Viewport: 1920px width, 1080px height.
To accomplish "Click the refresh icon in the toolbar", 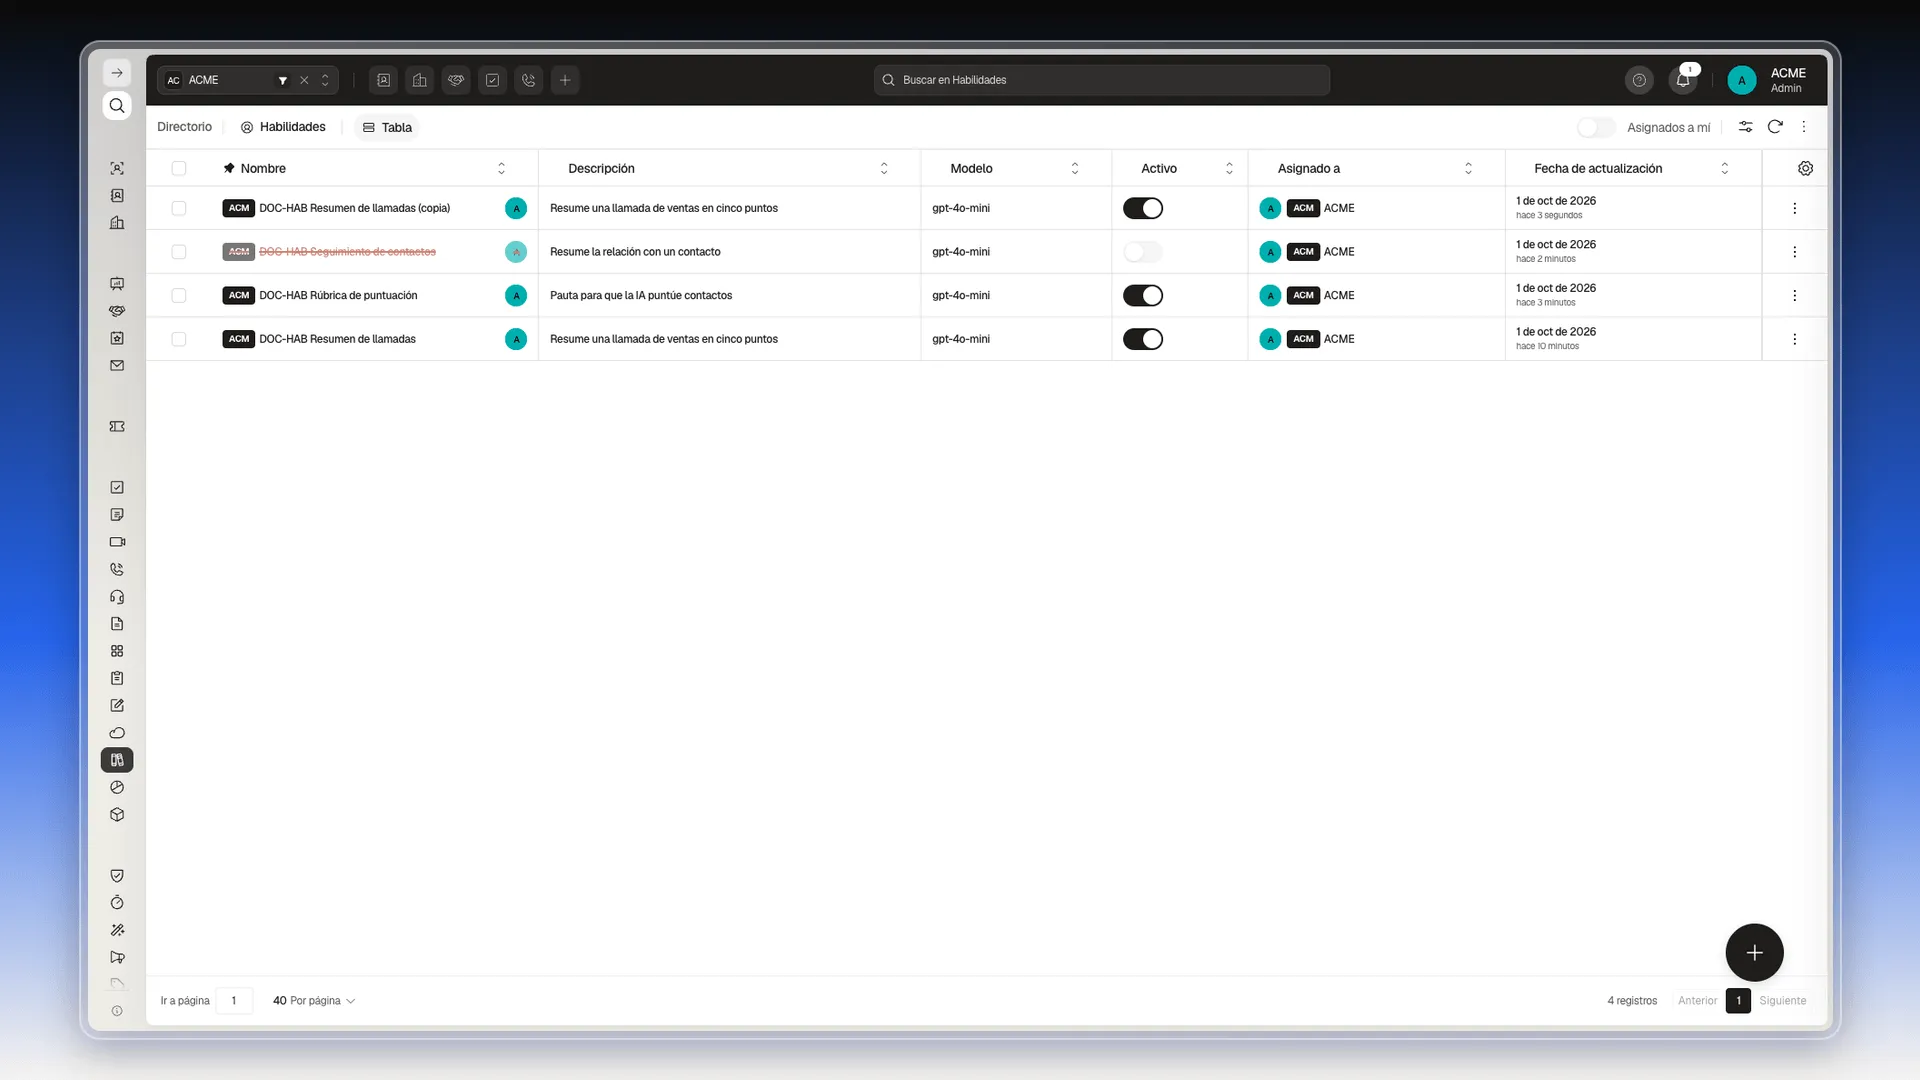I will [x=1775, y=127].
